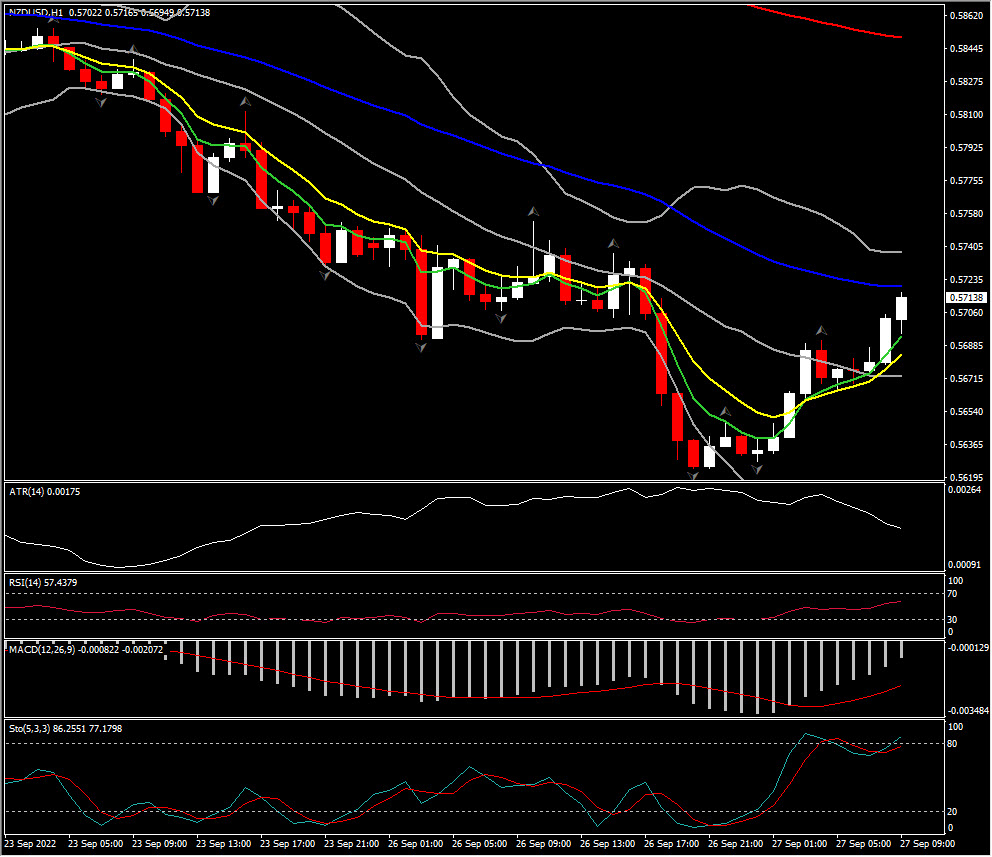Select the latest white candle on the chart
Image resolution: width=992 pixels, height=857 pixels.
pos(901,308)
